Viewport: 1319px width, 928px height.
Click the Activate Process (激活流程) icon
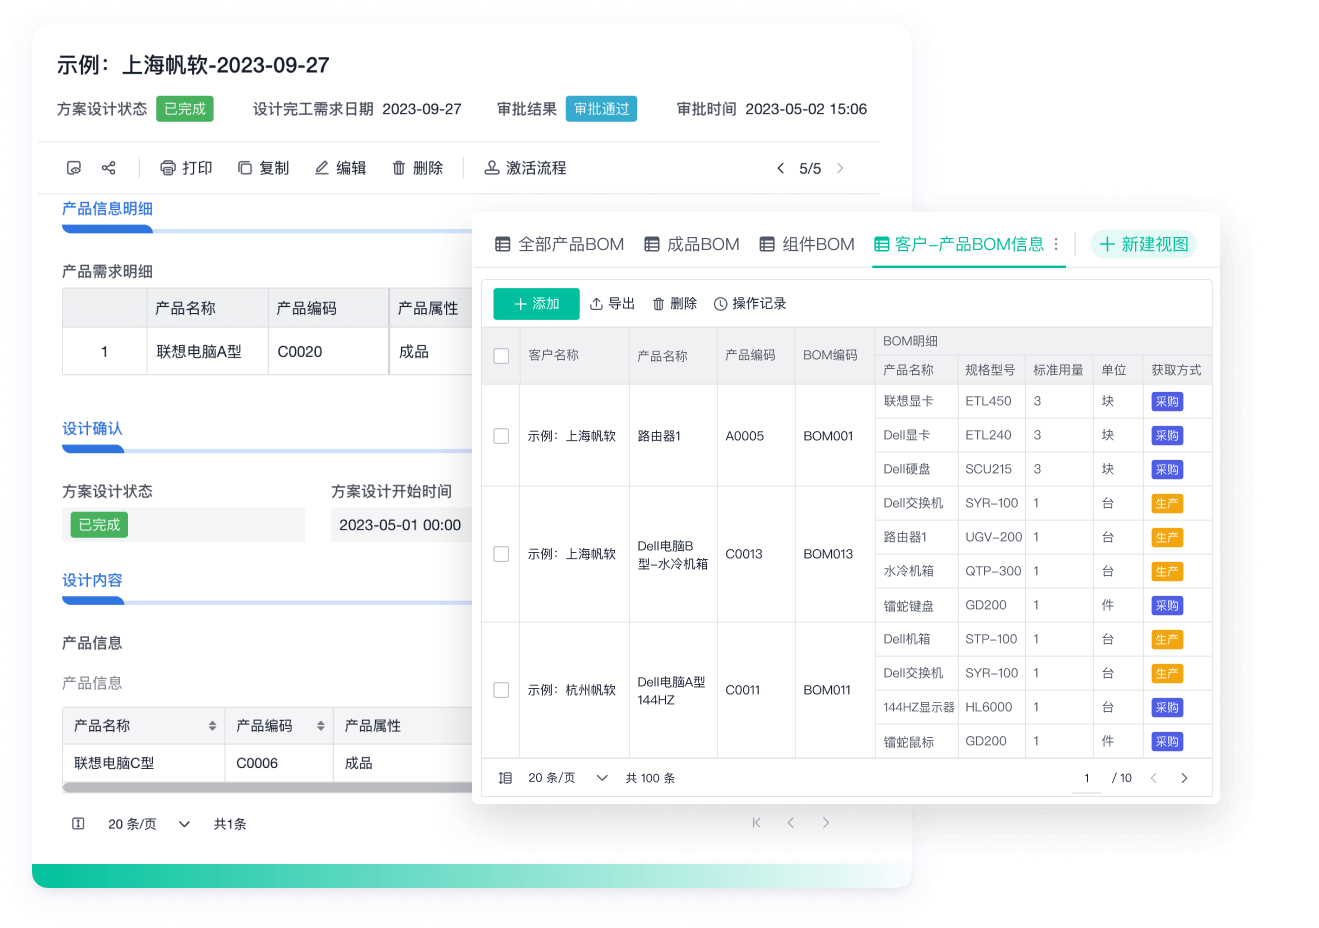[x=492, y=168]
